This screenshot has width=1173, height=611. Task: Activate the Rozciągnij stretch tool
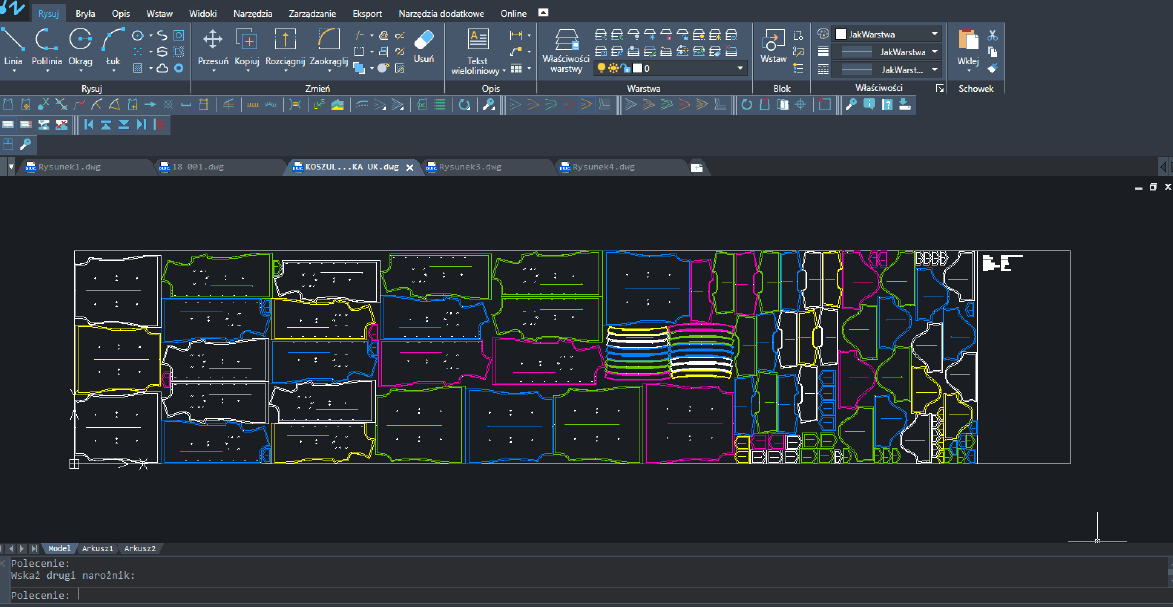pyautogui.click(x=285, y=46)
